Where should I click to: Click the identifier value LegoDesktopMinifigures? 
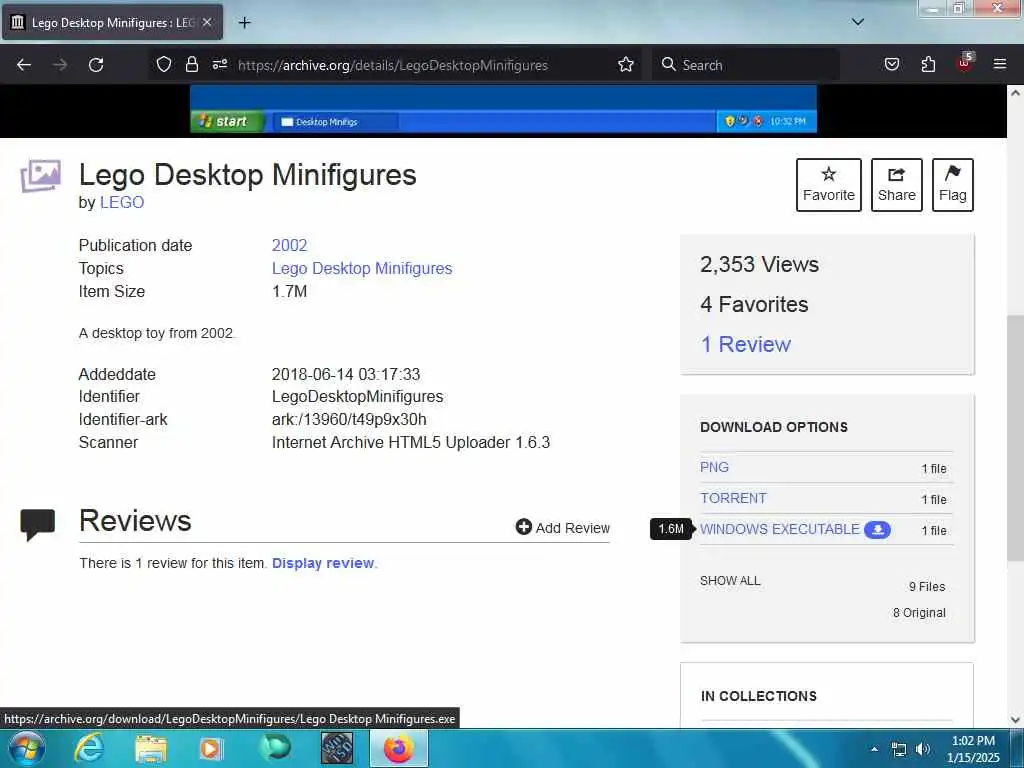point(357,396)
